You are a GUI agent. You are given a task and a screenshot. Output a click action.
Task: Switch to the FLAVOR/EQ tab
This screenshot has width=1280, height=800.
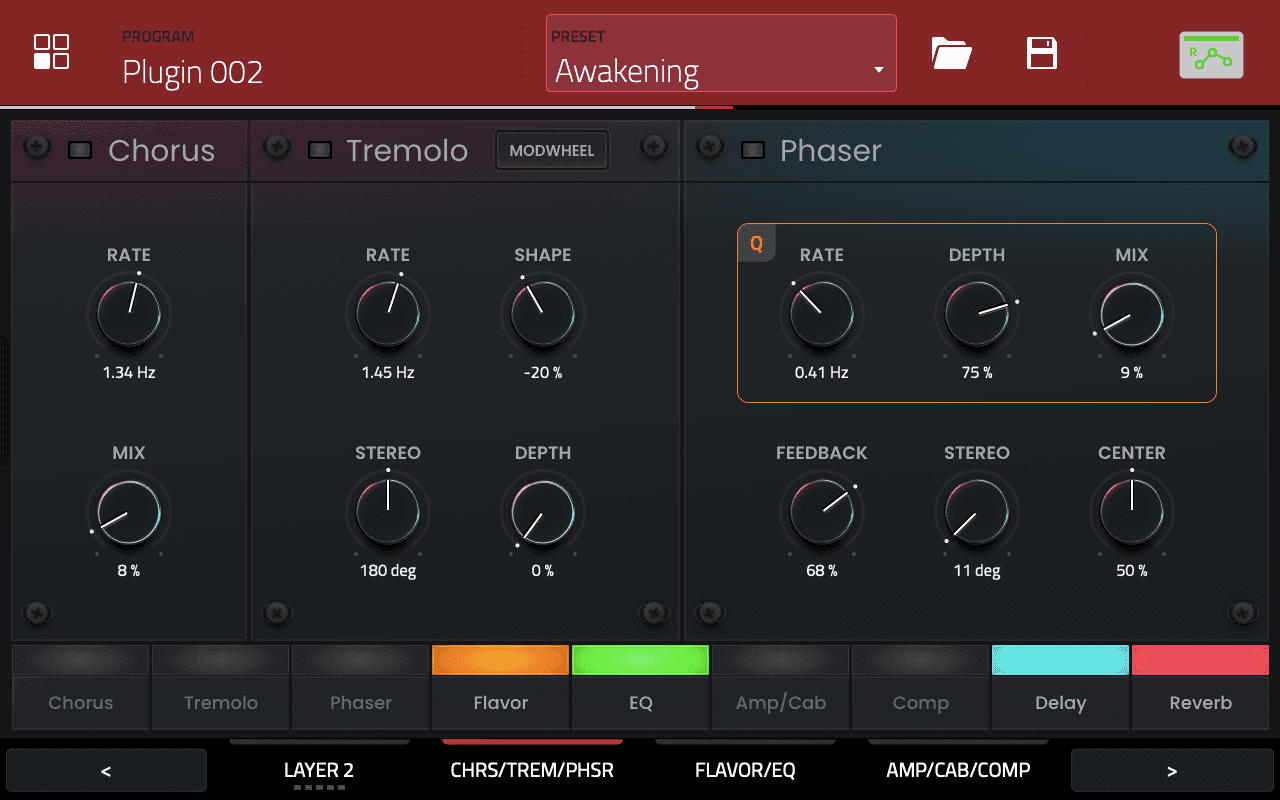click(x=745, y=770)
